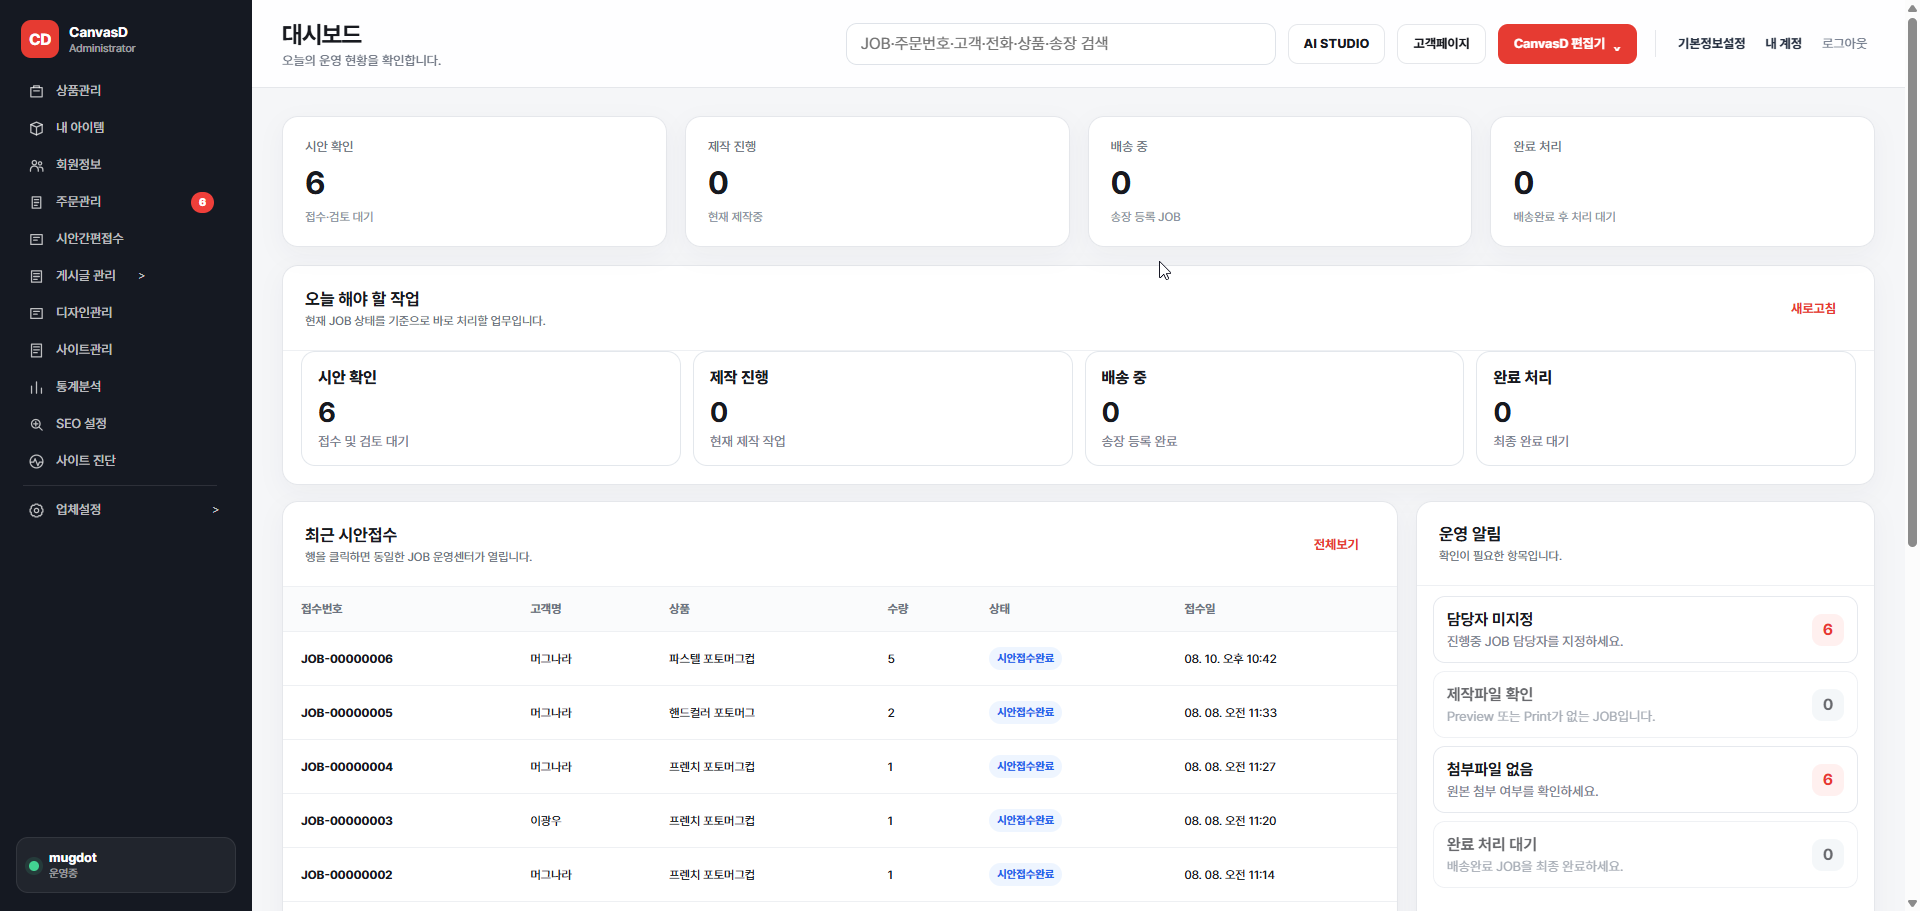Click the CD logo badge
This screenshot has width=1920, height=911.
40,40
